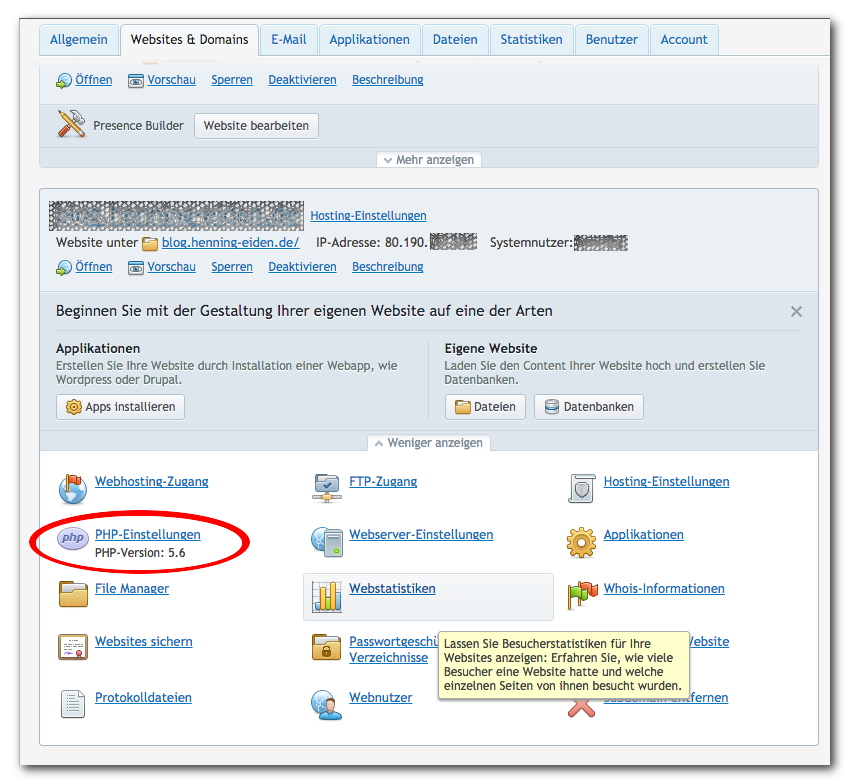Click the FTP-Zugang icon
The image size is (850, 784).
327,487
